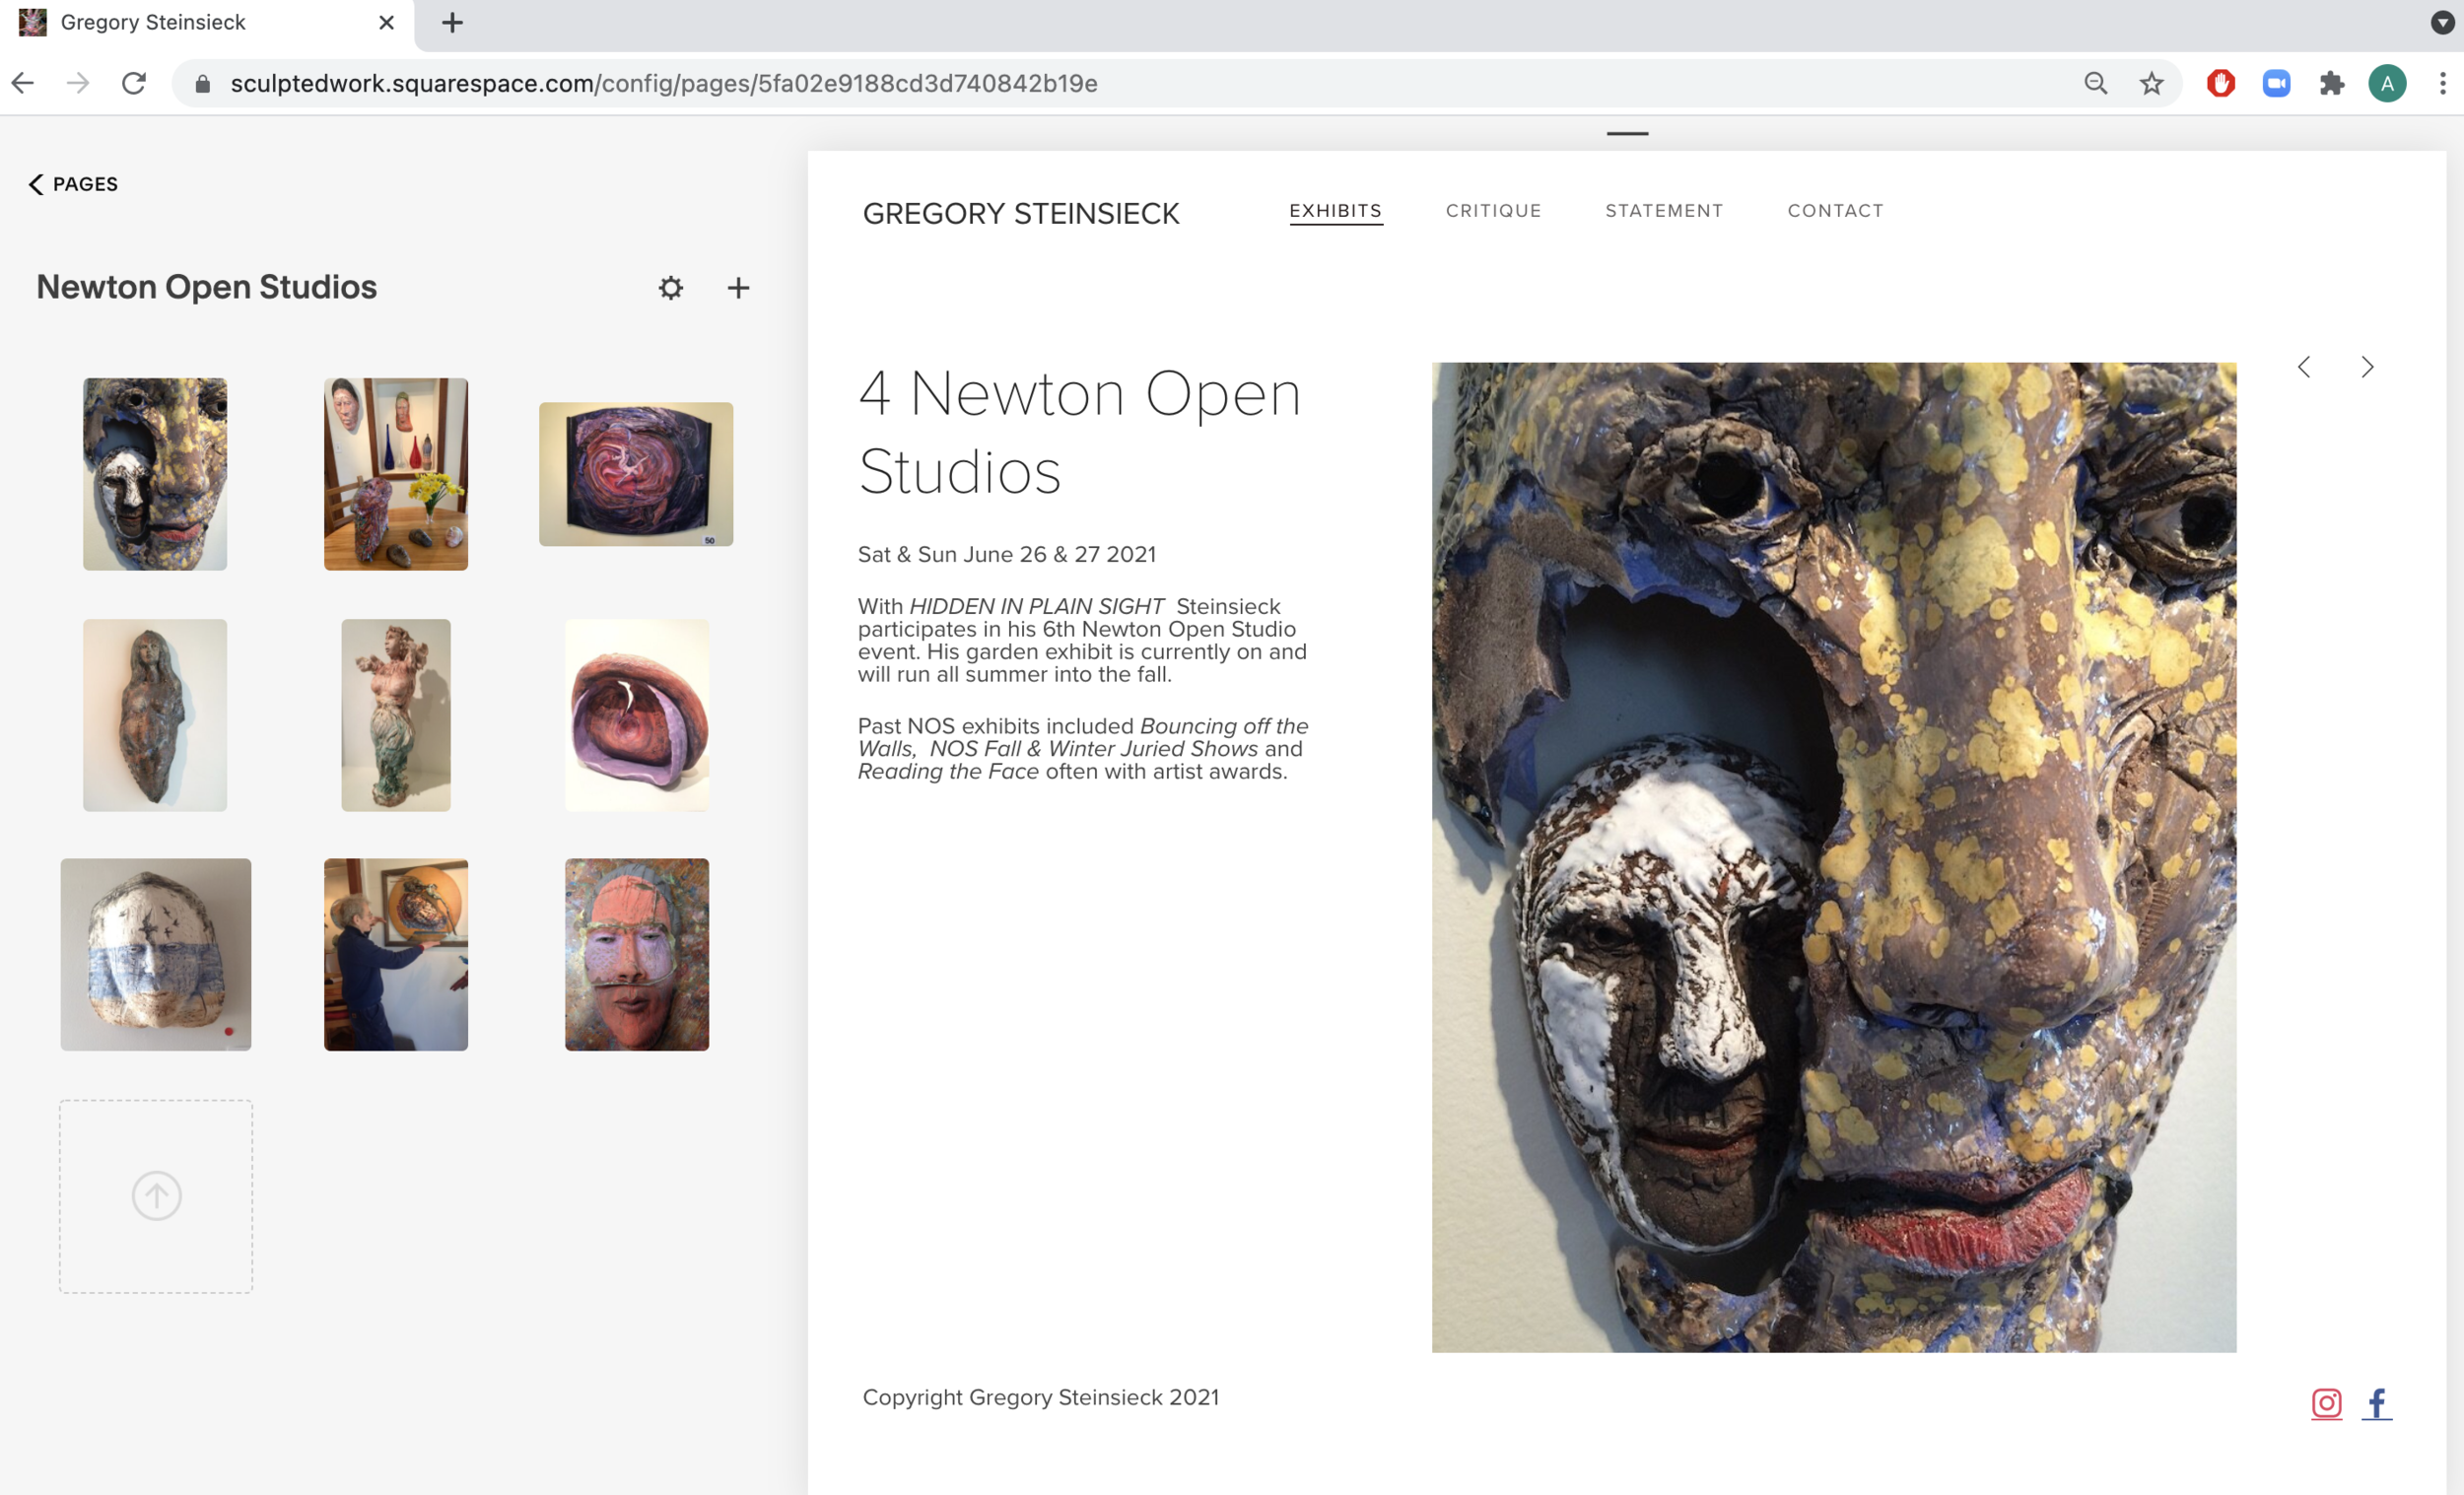Select the man touching artwork thumbnail

click(396, 955)
